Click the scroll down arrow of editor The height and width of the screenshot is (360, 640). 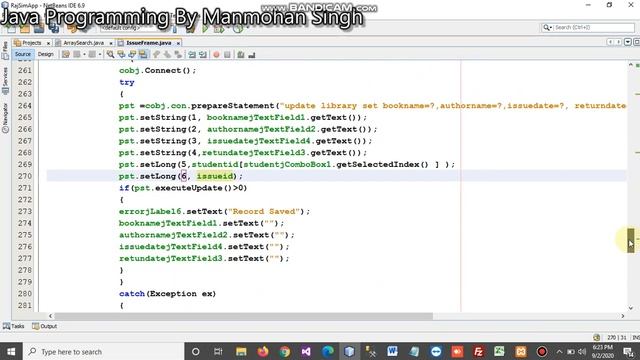tap(631, 308)
